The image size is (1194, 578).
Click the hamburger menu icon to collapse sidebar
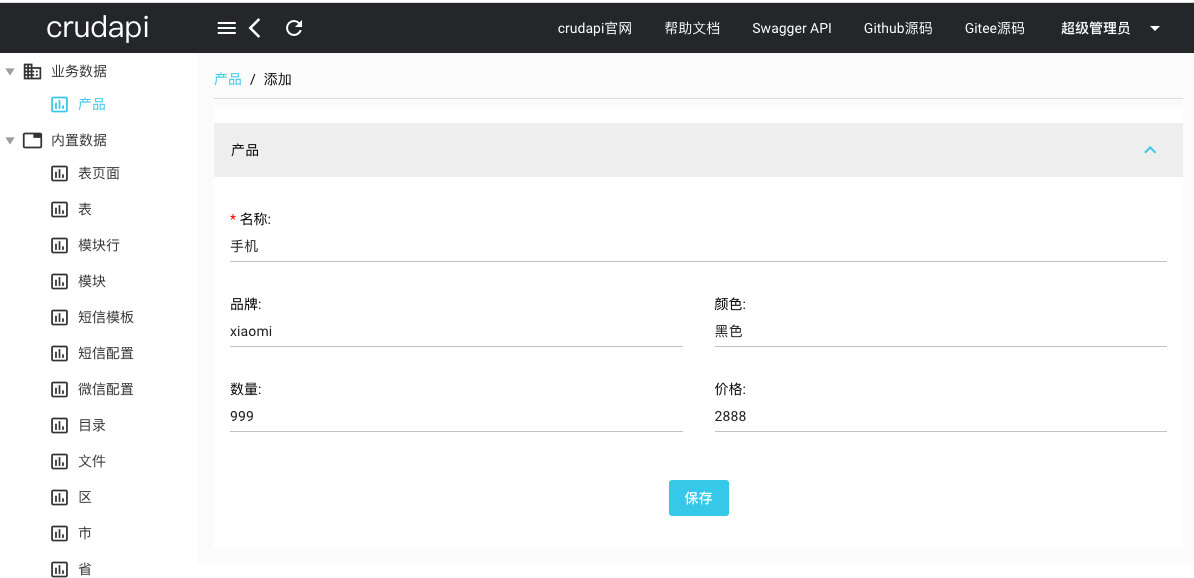pos(226,28)
